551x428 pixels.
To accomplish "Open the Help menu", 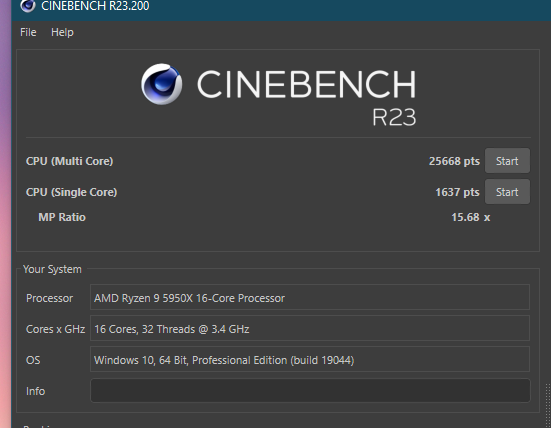I will tap(62, 32).
